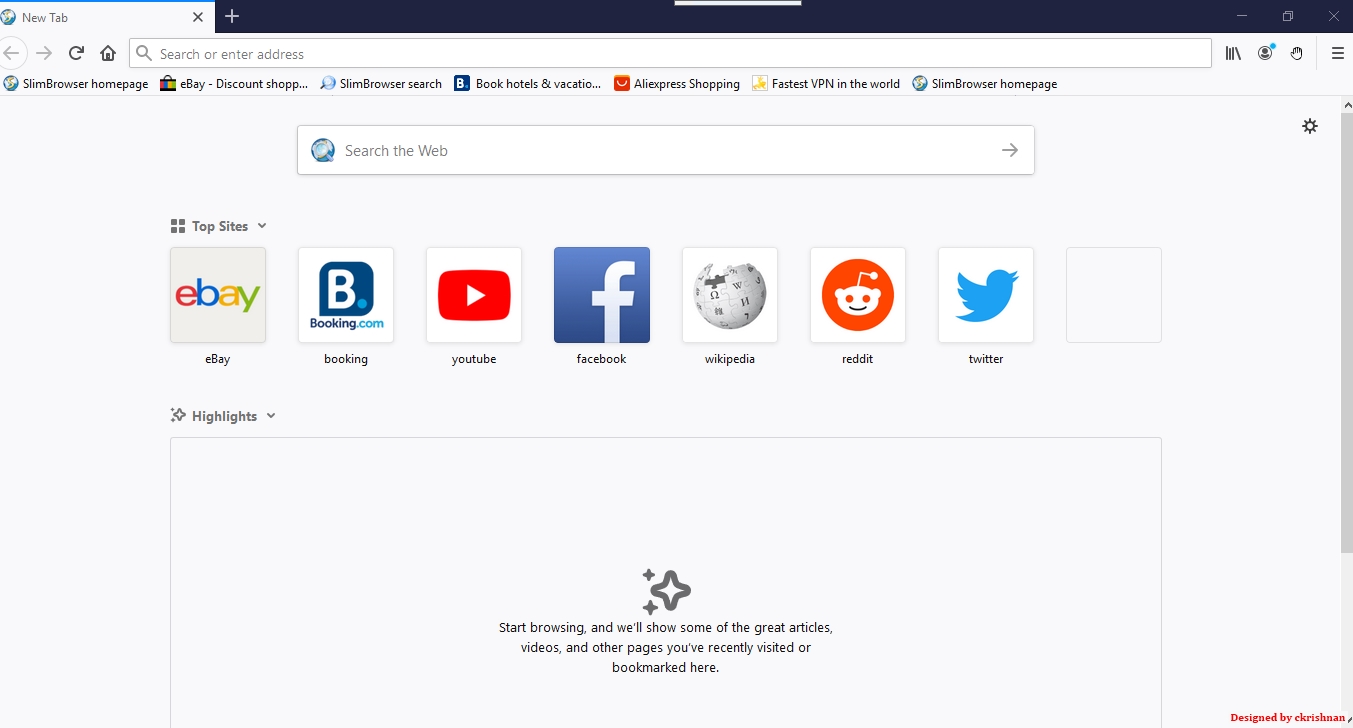Open new tab page settings gear
1353x728 pixels.
coord(1310,126)
